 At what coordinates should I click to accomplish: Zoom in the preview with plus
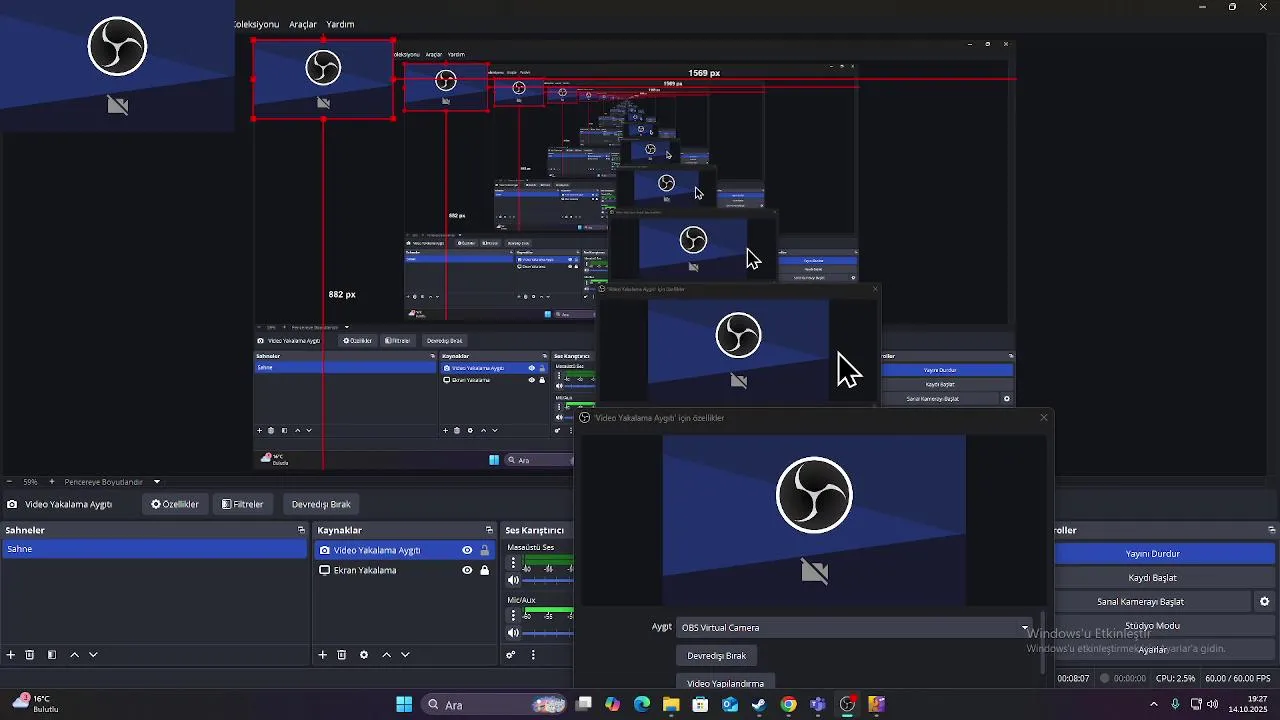click(x=52, y=482)
